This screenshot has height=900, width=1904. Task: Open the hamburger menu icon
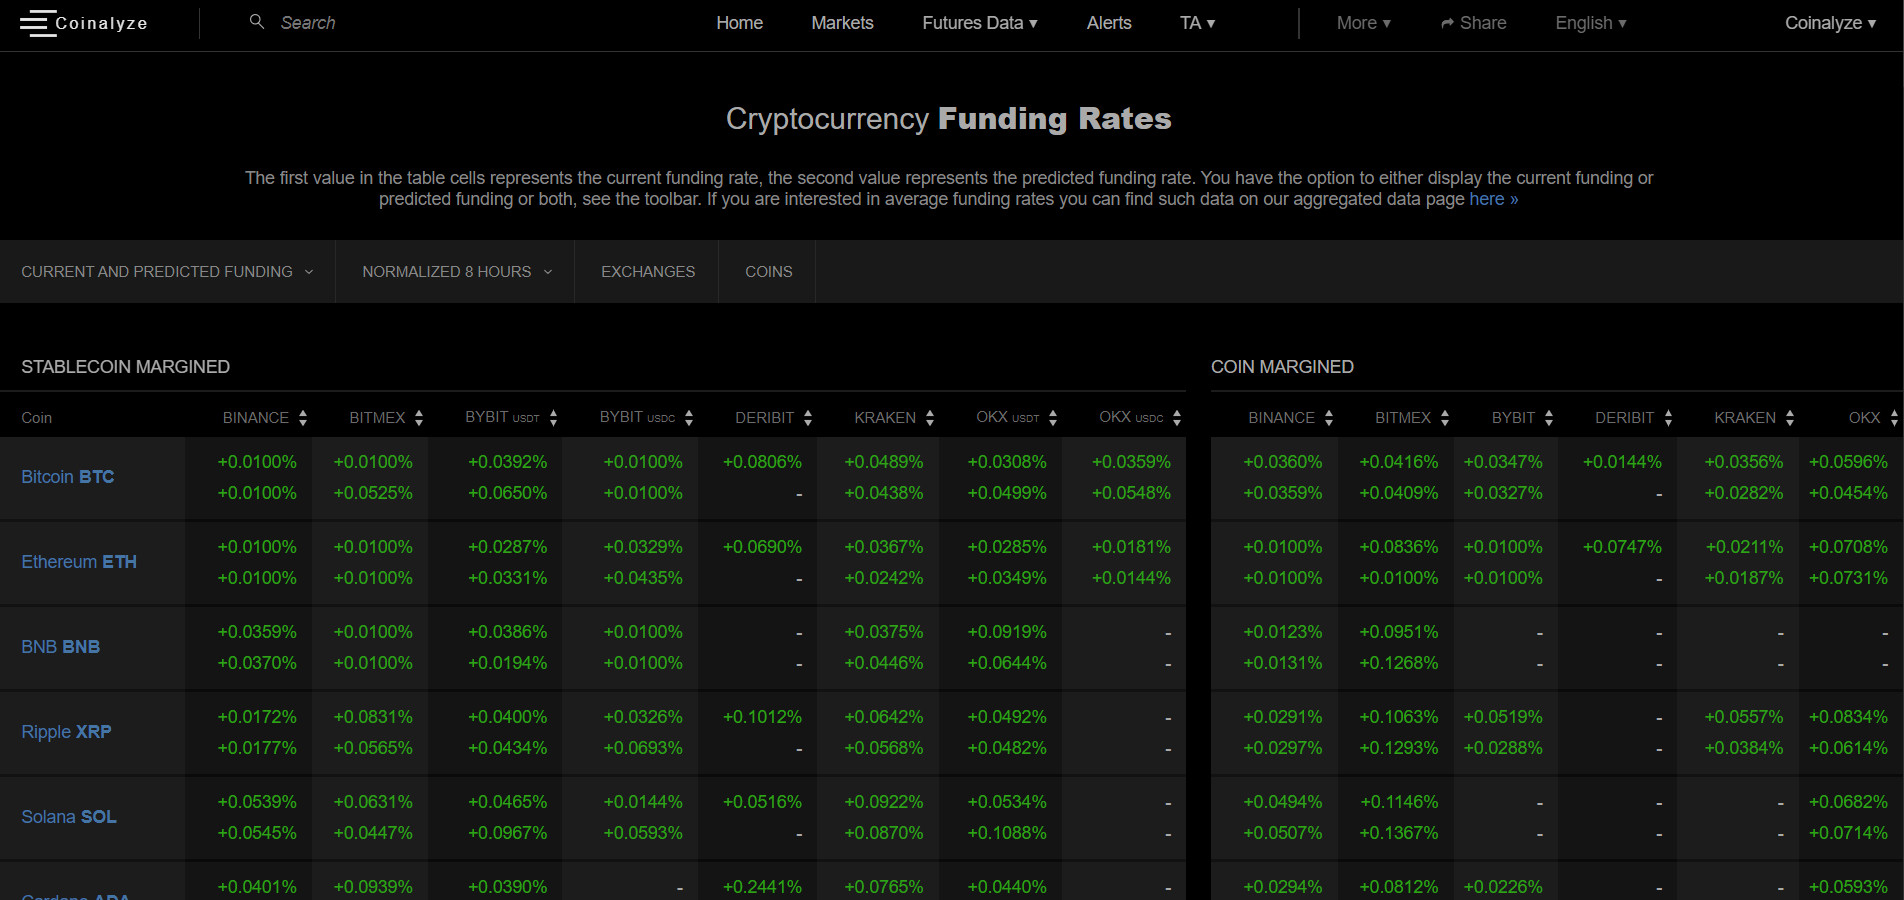(x=38, y=23)
